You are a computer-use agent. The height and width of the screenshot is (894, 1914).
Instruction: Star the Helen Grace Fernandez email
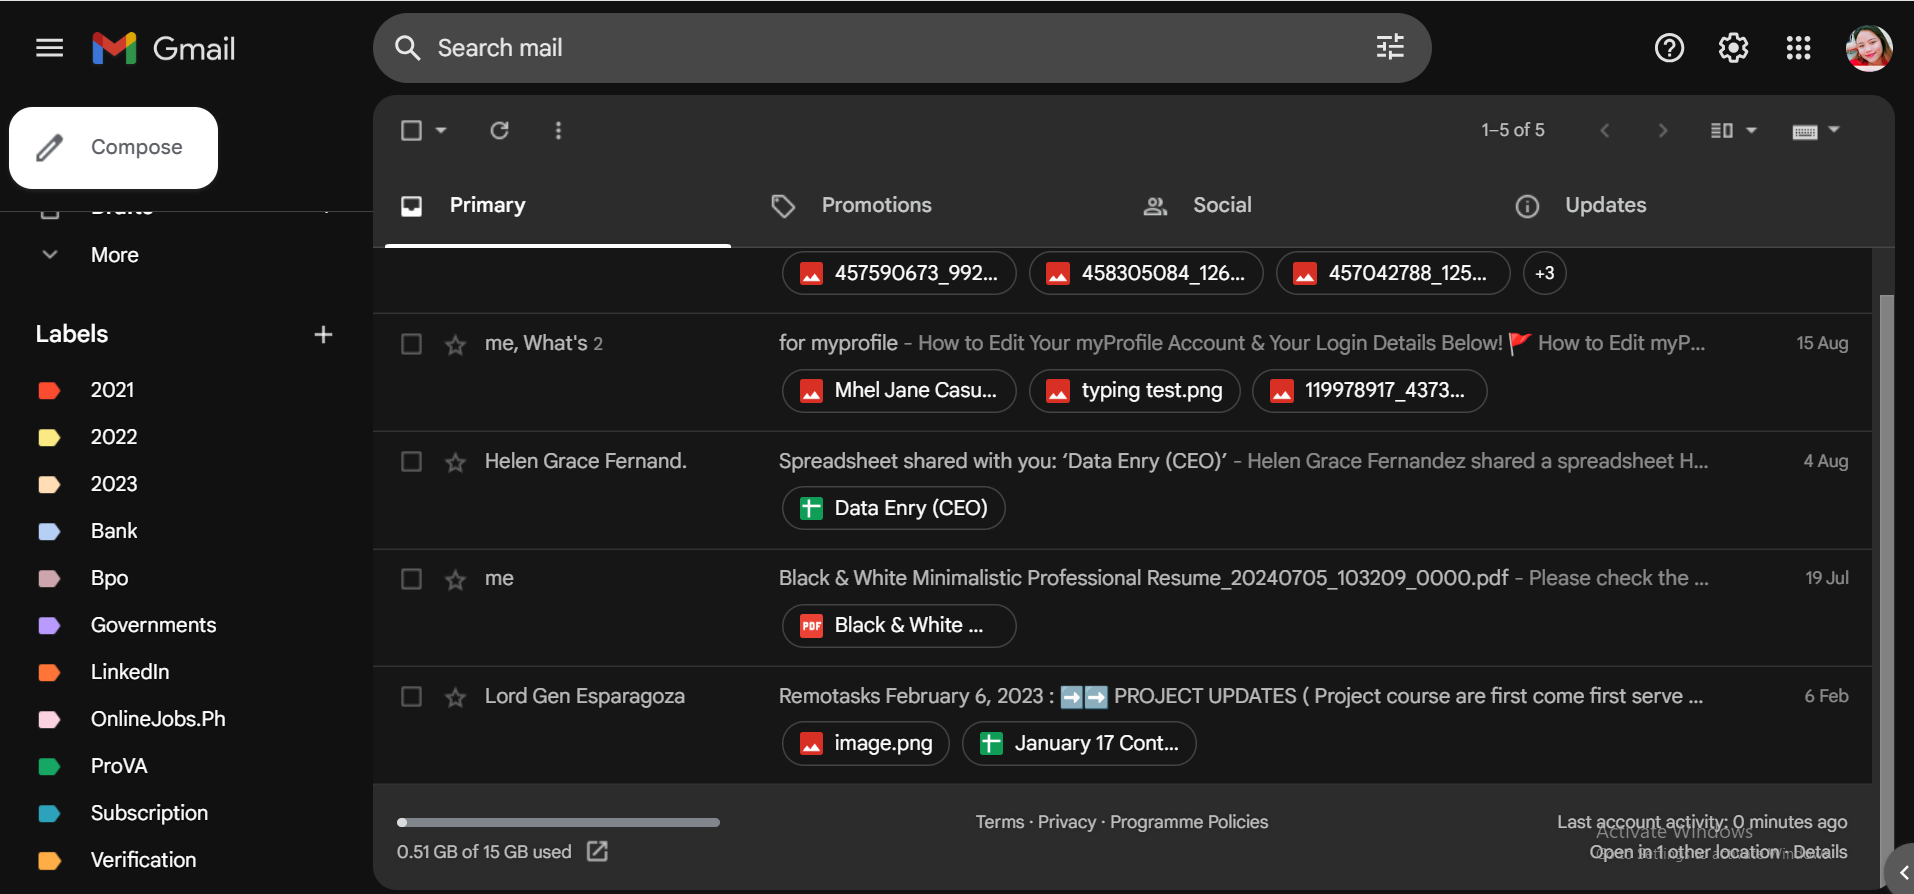tap(456, 462)
